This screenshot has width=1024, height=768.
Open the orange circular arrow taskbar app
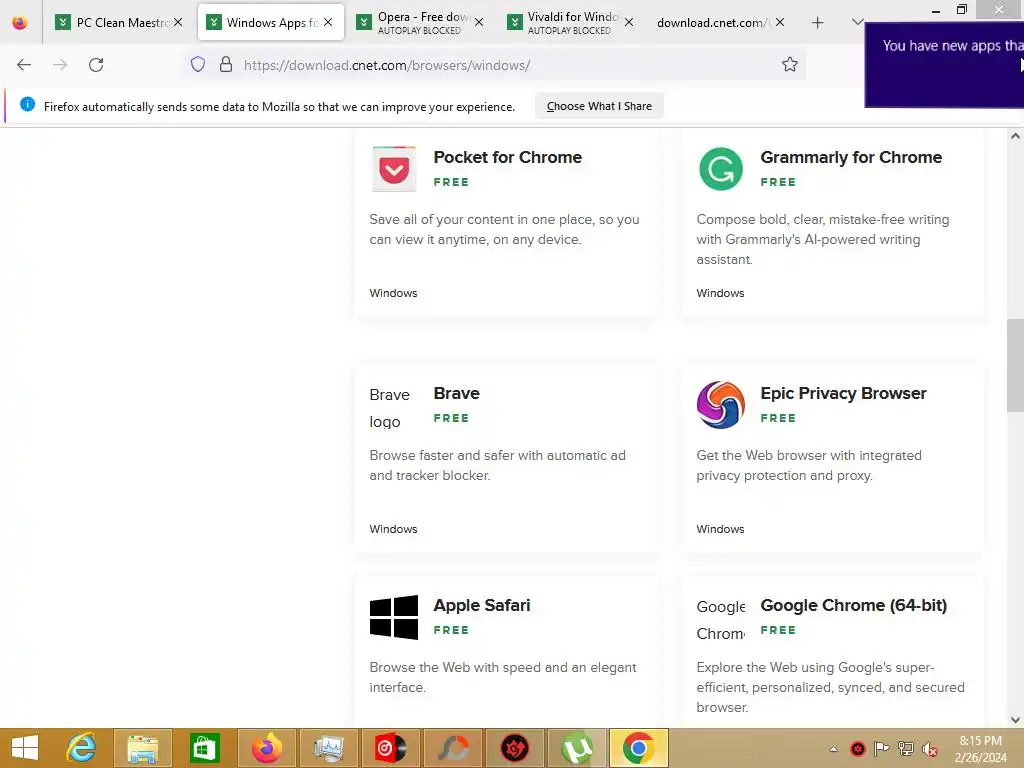[453, 748]
